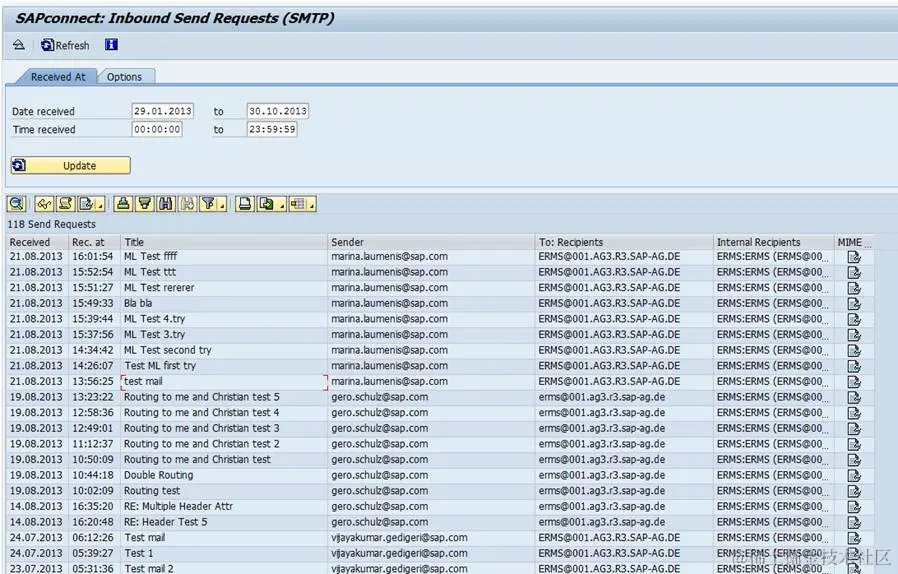Click the To: Recipients column header
898x574 pixels.
(x=625, y=242)
